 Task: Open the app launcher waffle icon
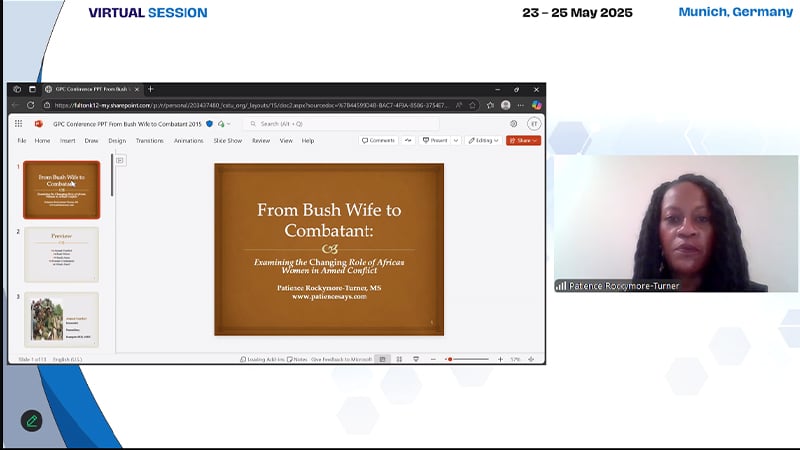[x=18, y=124]
